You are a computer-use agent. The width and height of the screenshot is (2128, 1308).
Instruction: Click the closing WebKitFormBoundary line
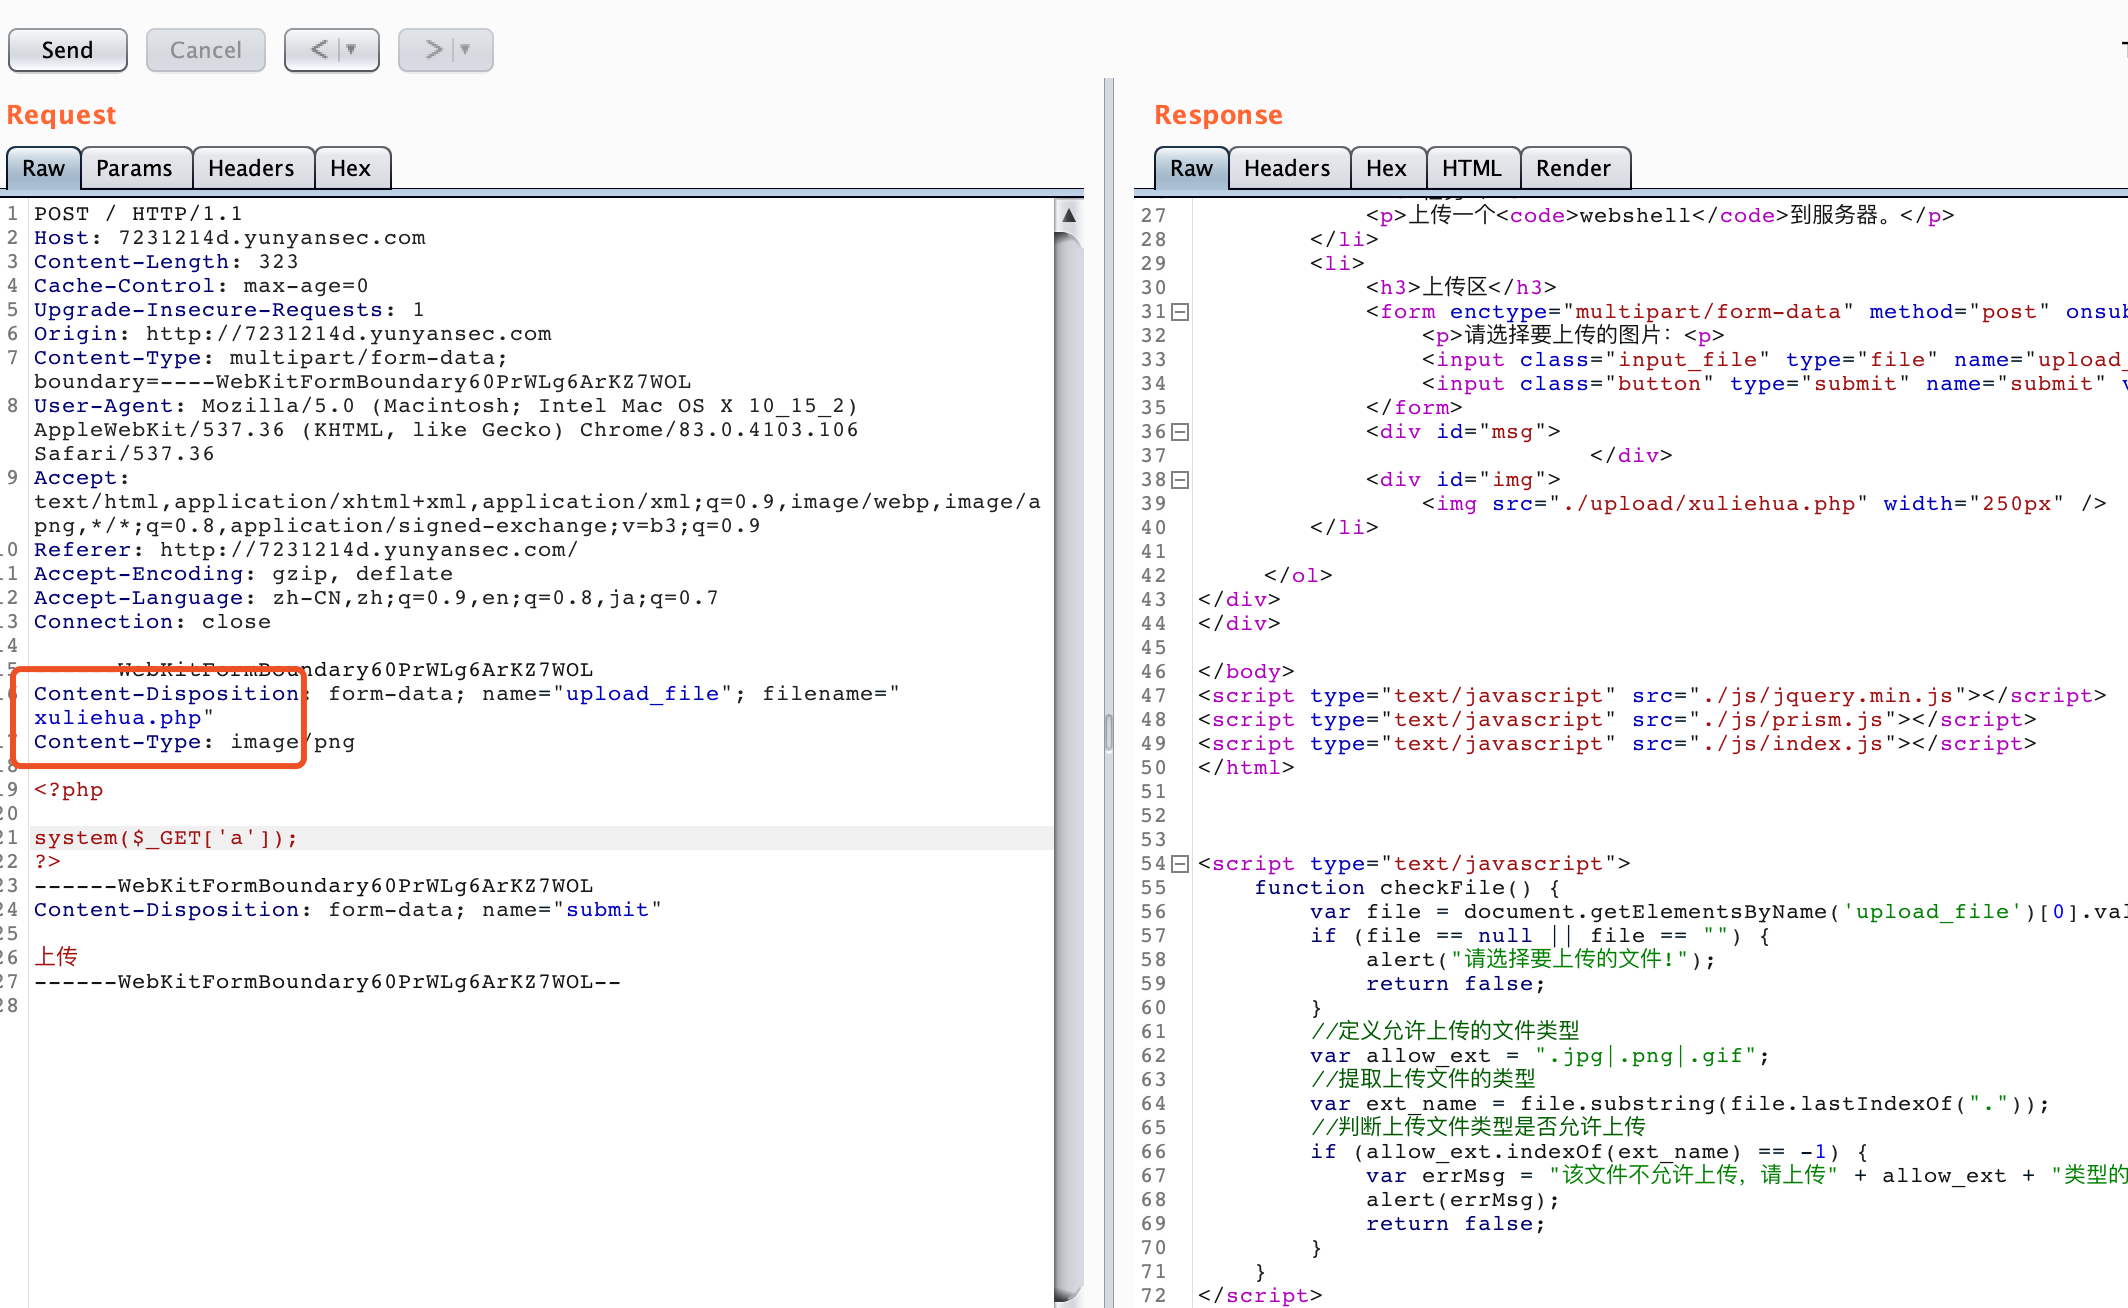click(328, 982)
